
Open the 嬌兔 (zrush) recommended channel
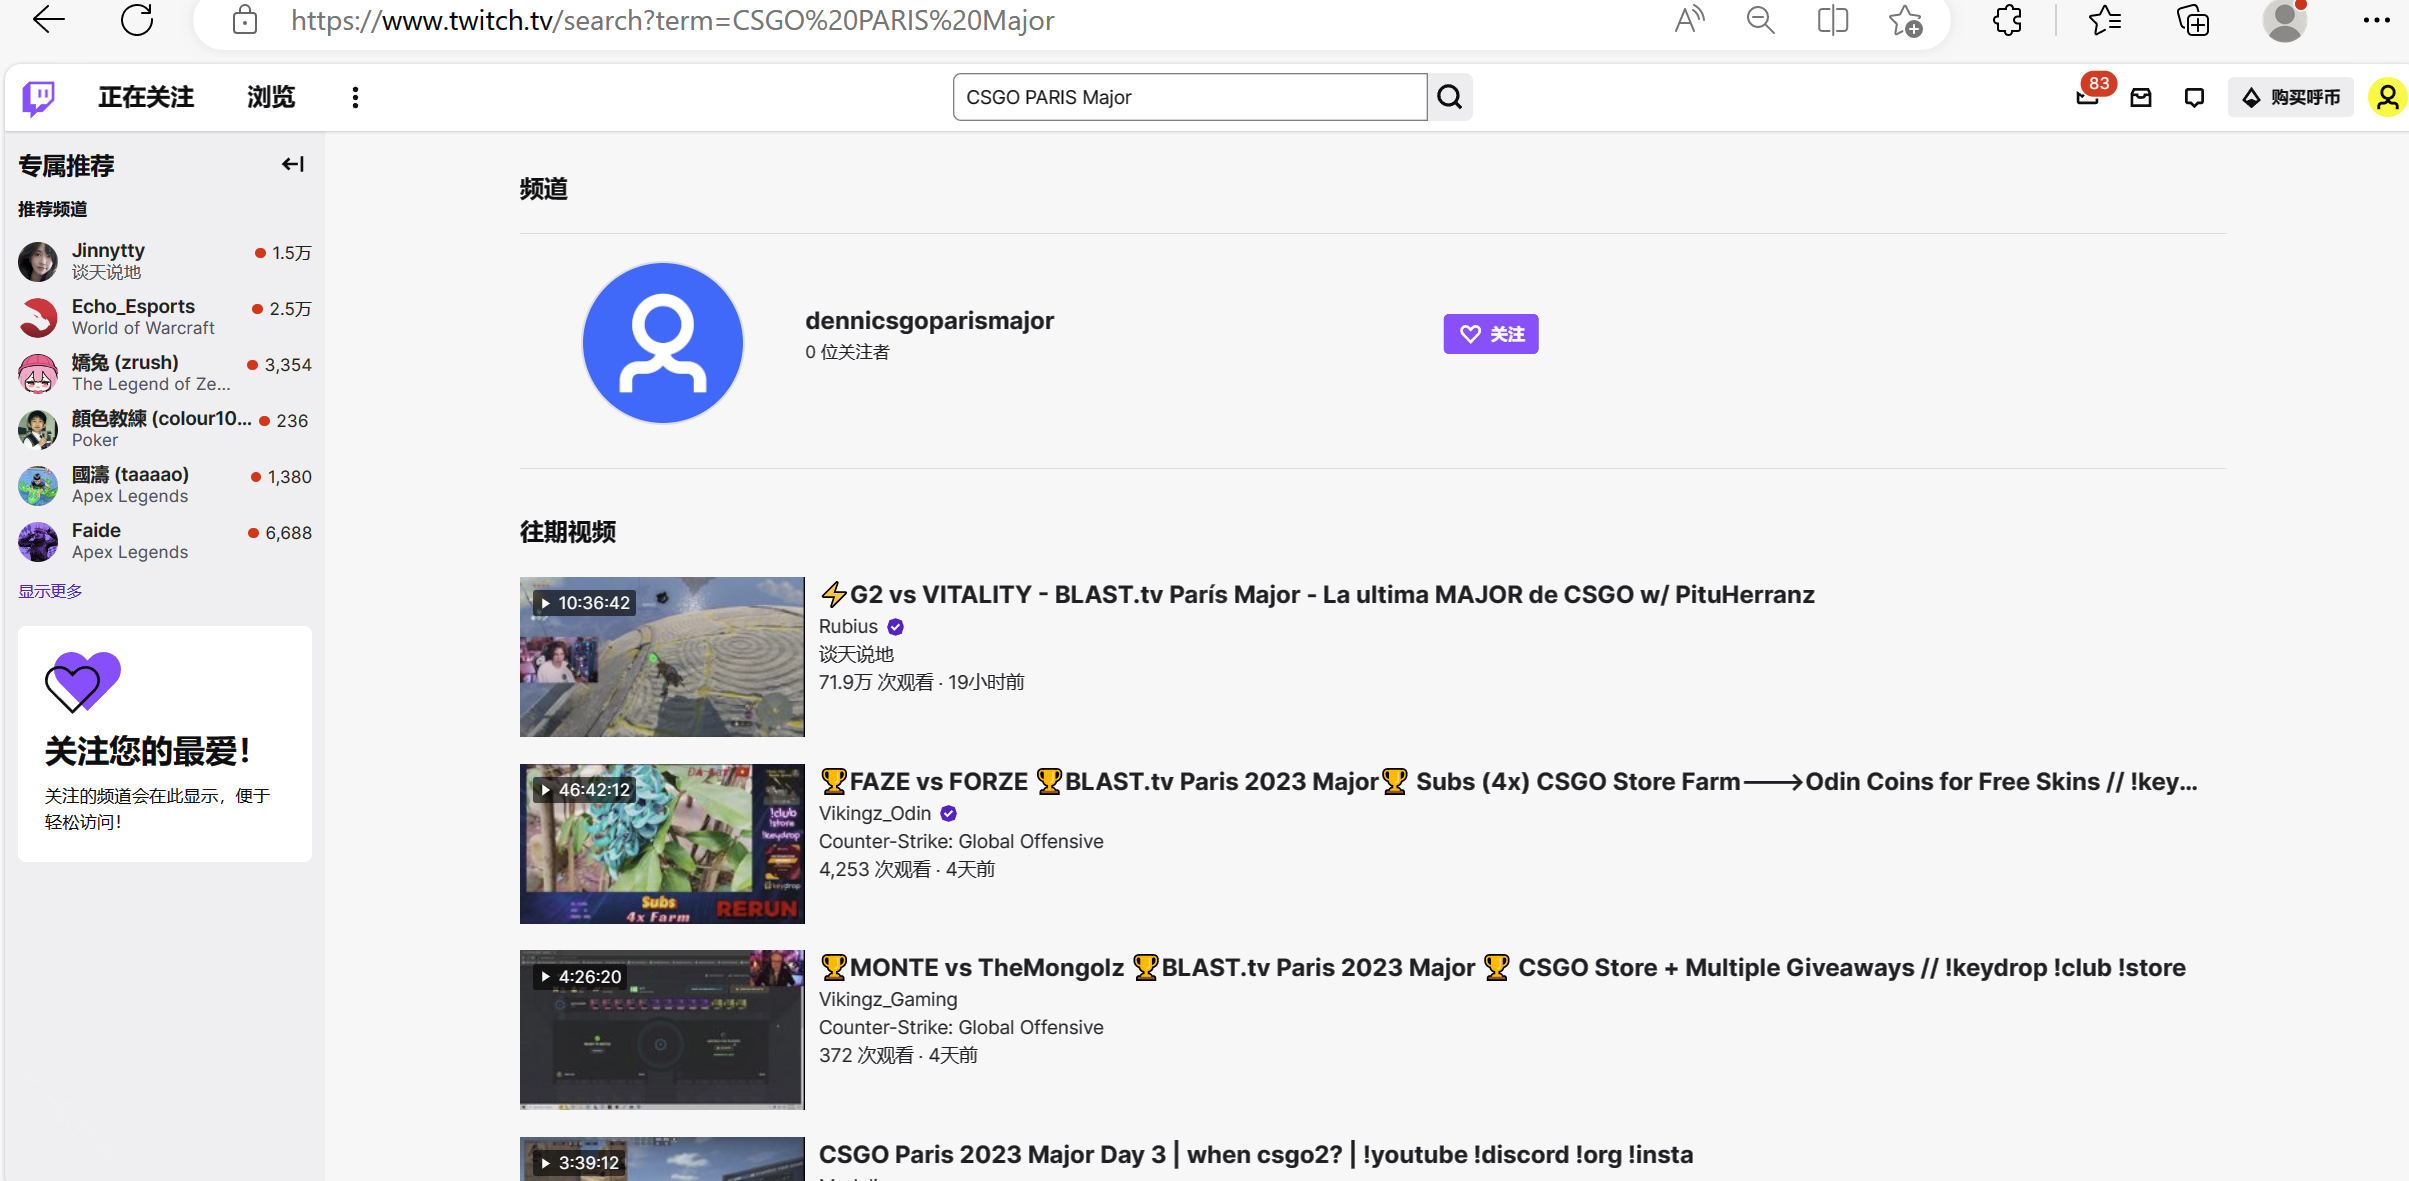click(165, 372)
